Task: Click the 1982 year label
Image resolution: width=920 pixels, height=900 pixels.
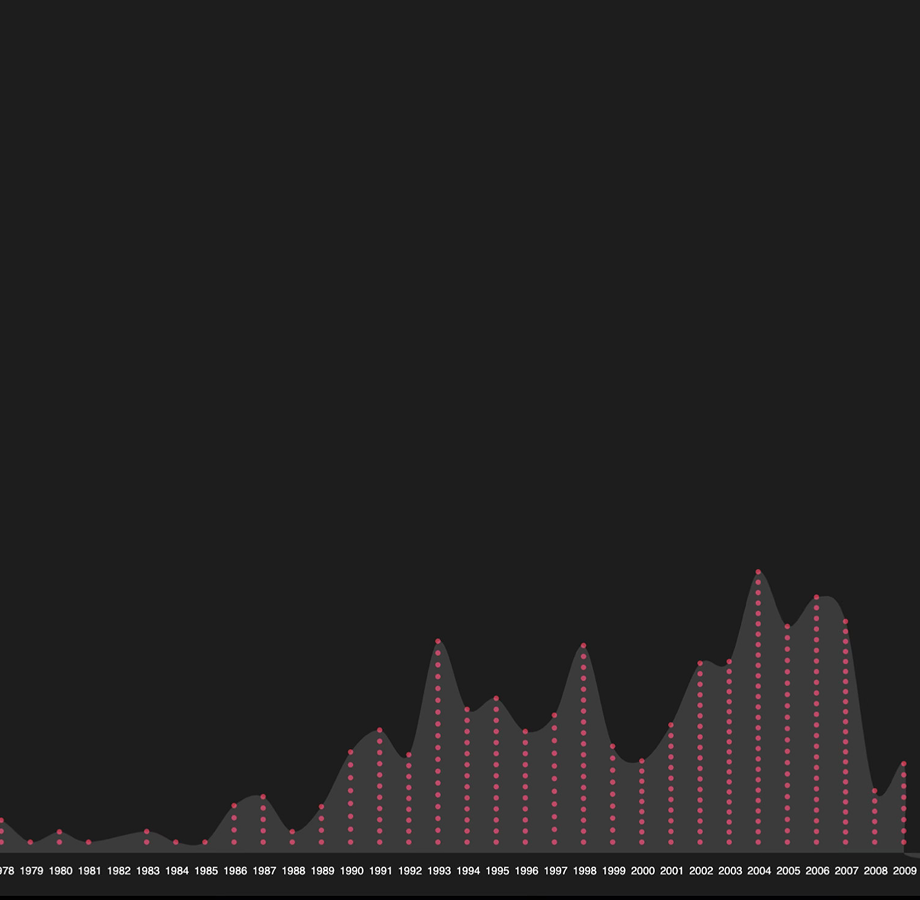Action: pyautogui.click(x=119, y=871)
